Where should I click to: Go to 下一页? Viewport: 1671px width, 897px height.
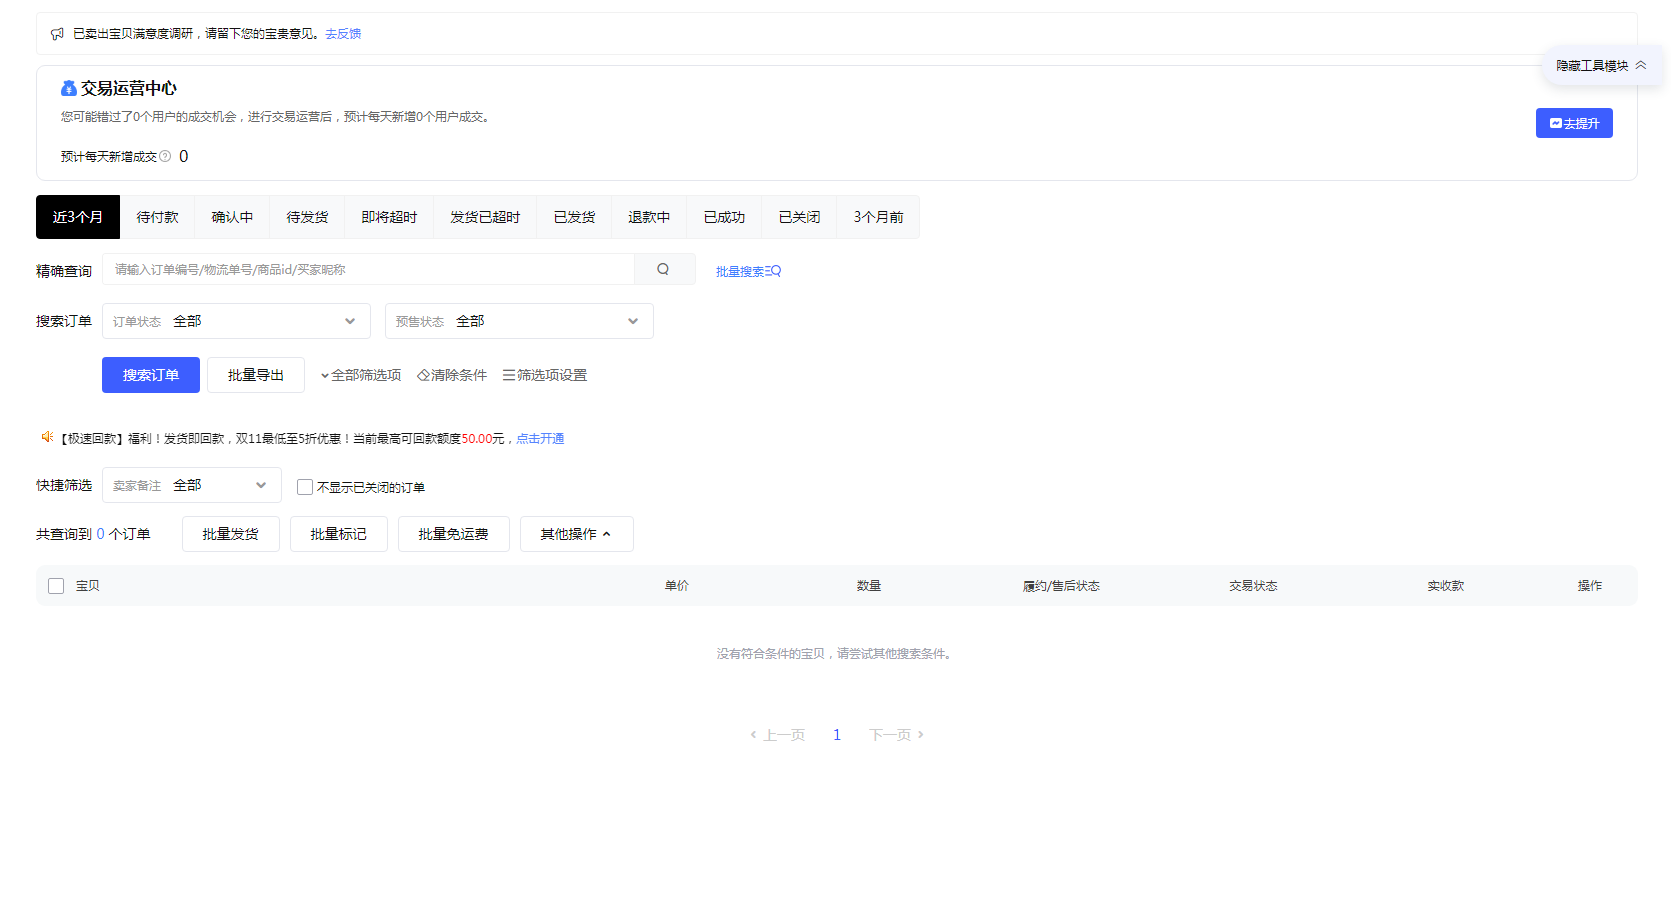897,735
